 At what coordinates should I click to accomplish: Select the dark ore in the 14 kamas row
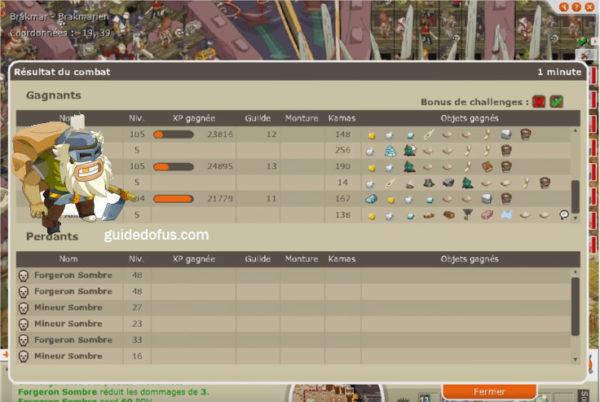pos(429,183)
